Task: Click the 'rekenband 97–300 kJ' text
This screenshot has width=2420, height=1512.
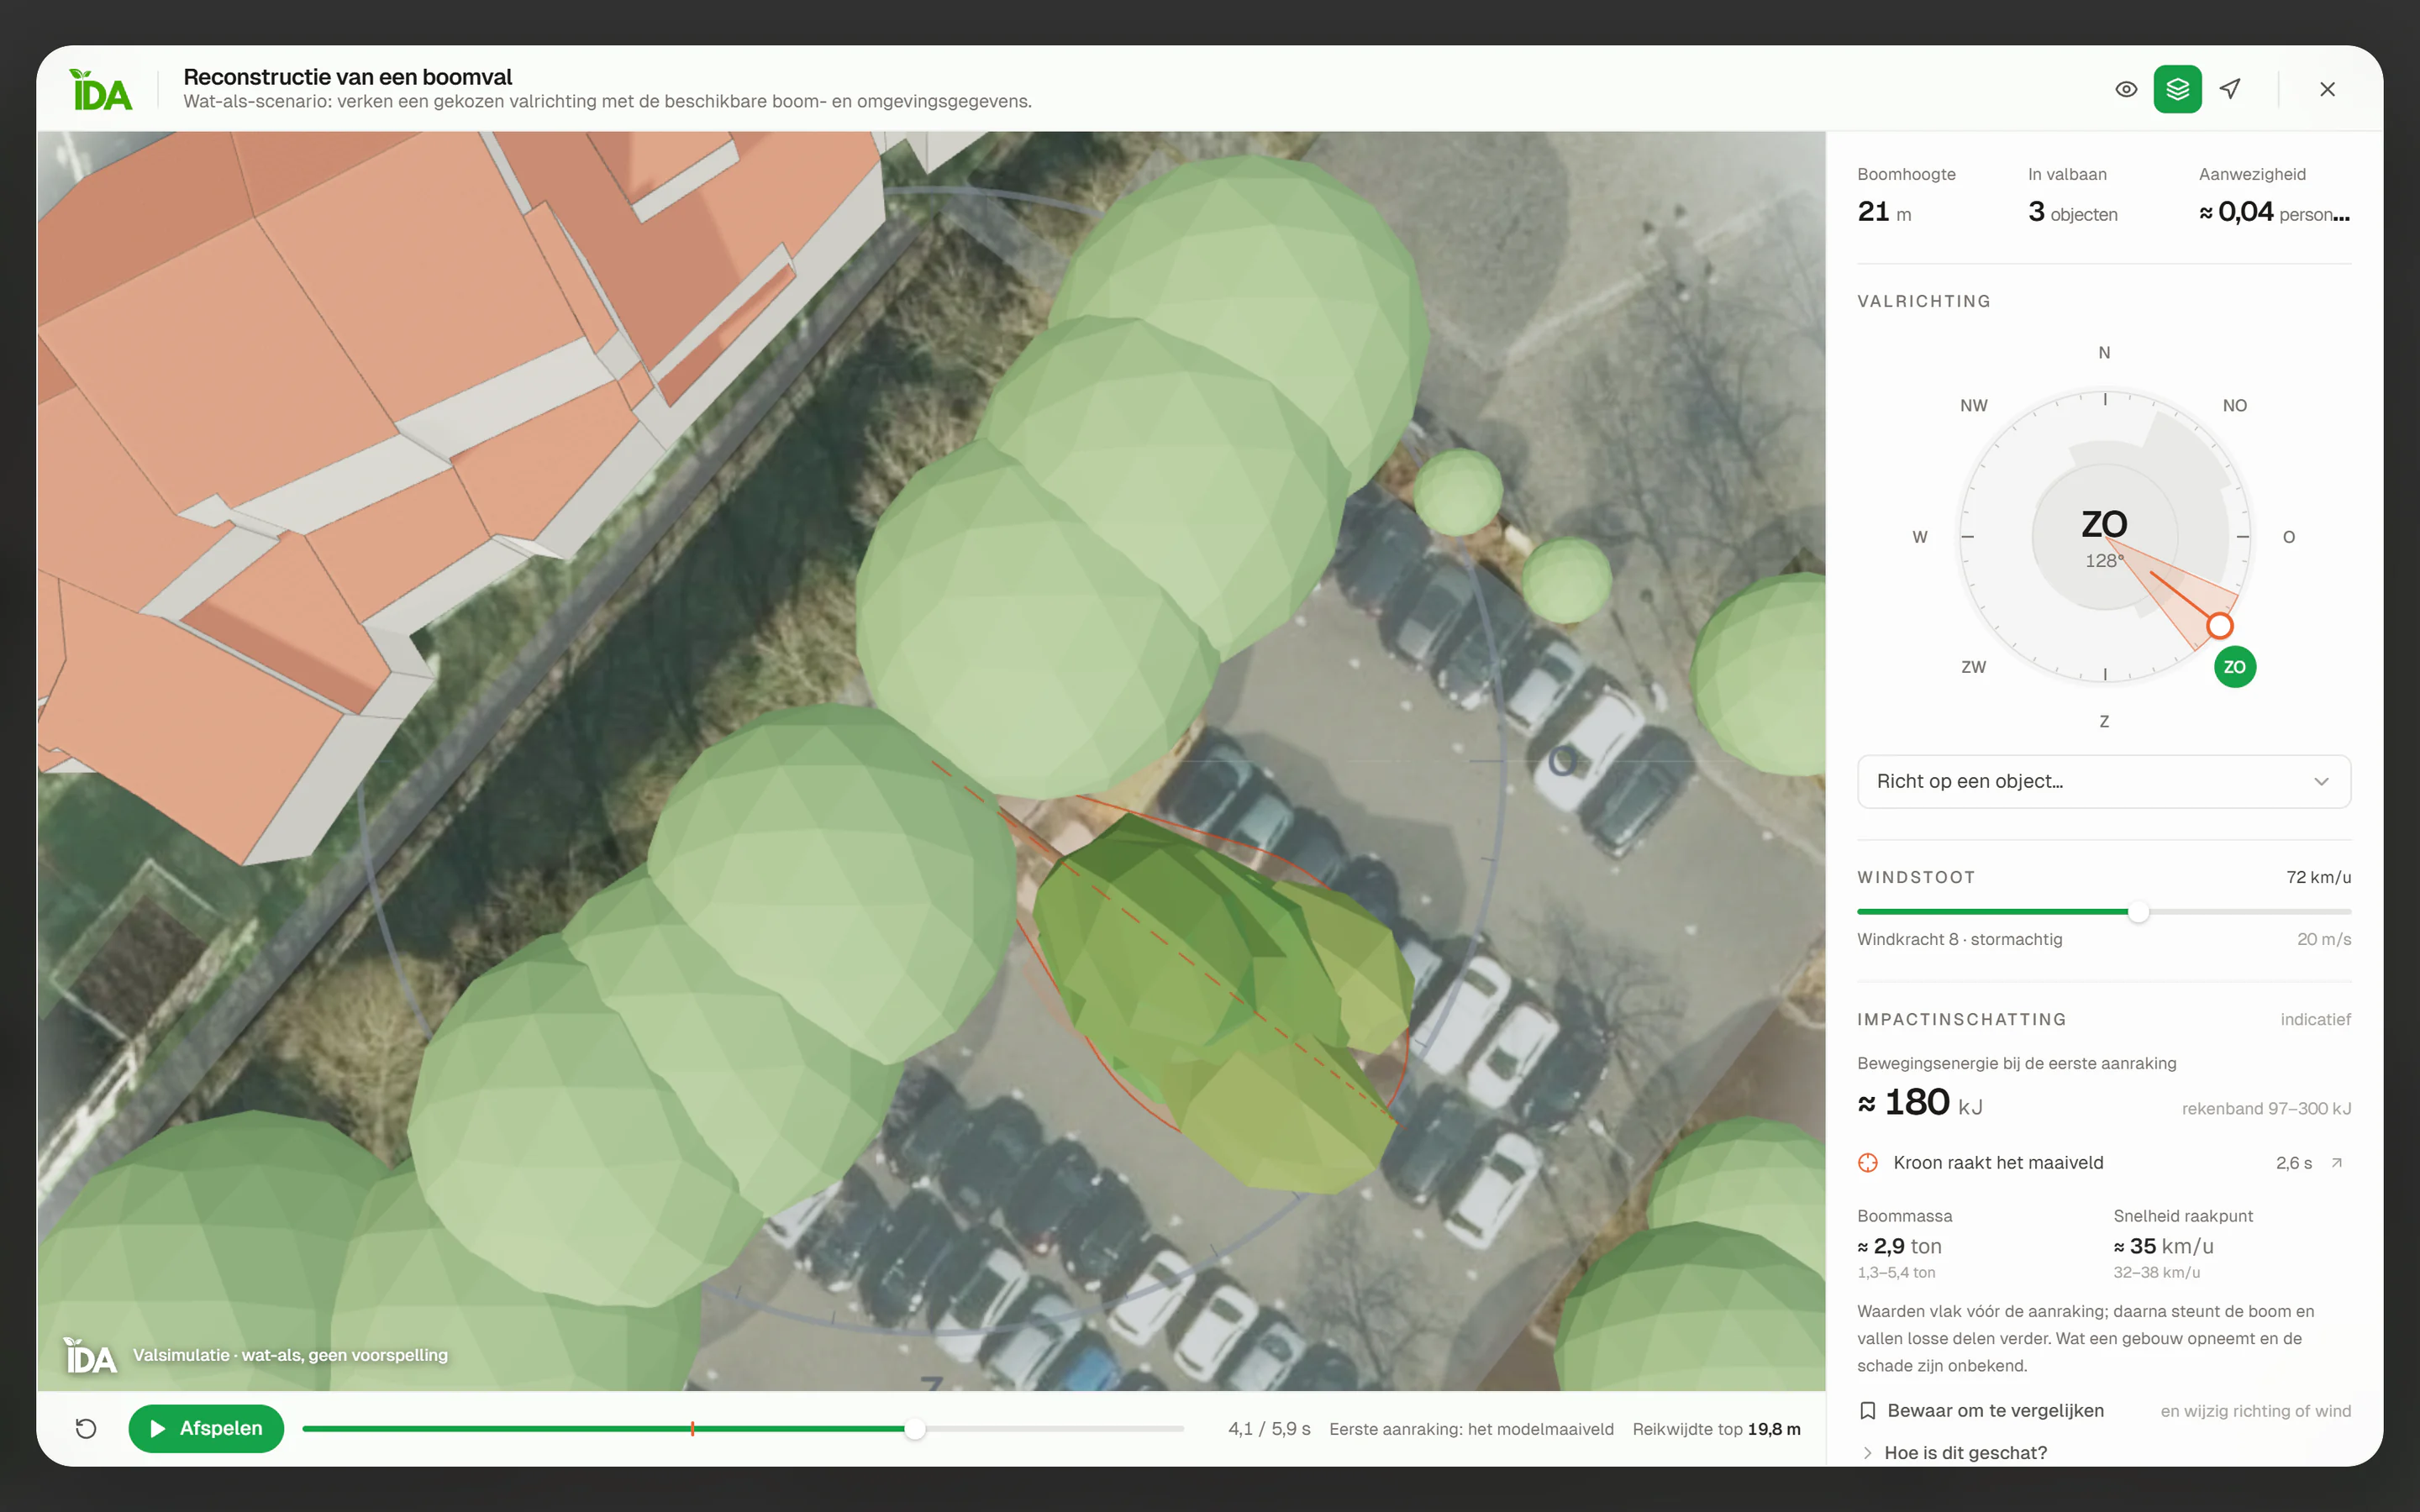Action: point(2265,1109)
